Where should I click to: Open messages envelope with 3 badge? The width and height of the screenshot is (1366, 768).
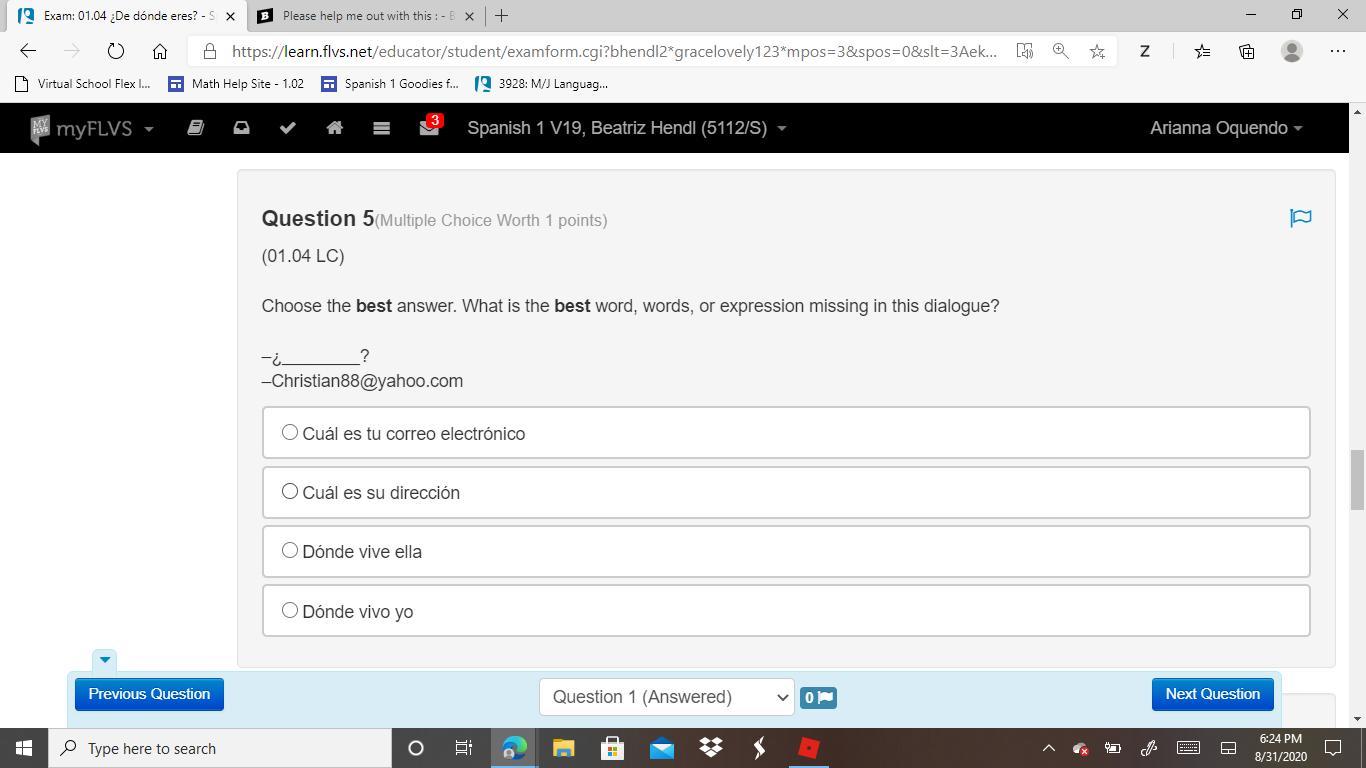[x=430, y=126]
